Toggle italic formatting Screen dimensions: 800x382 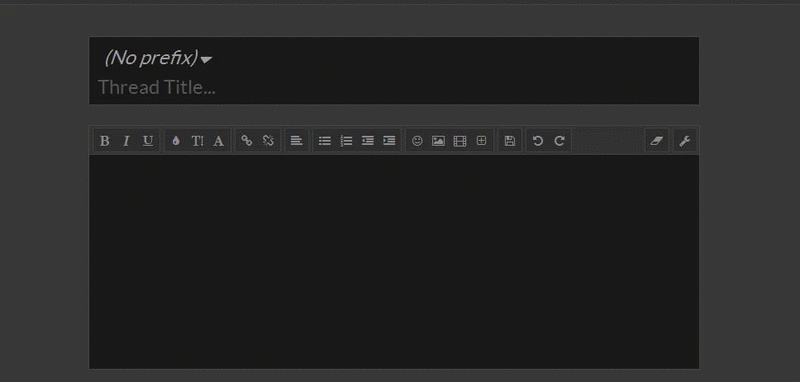click(126, 141)
